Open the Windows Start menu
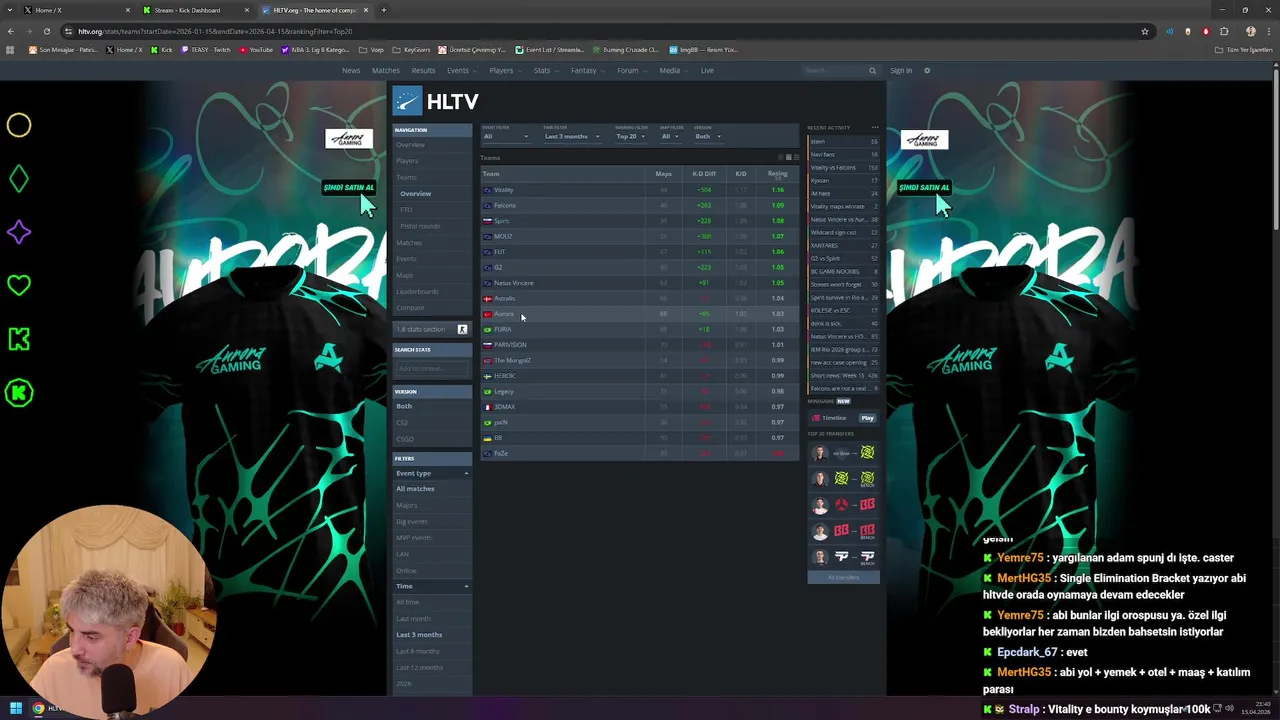Viewport: 1280px width, 720px height. pos(16,708)
